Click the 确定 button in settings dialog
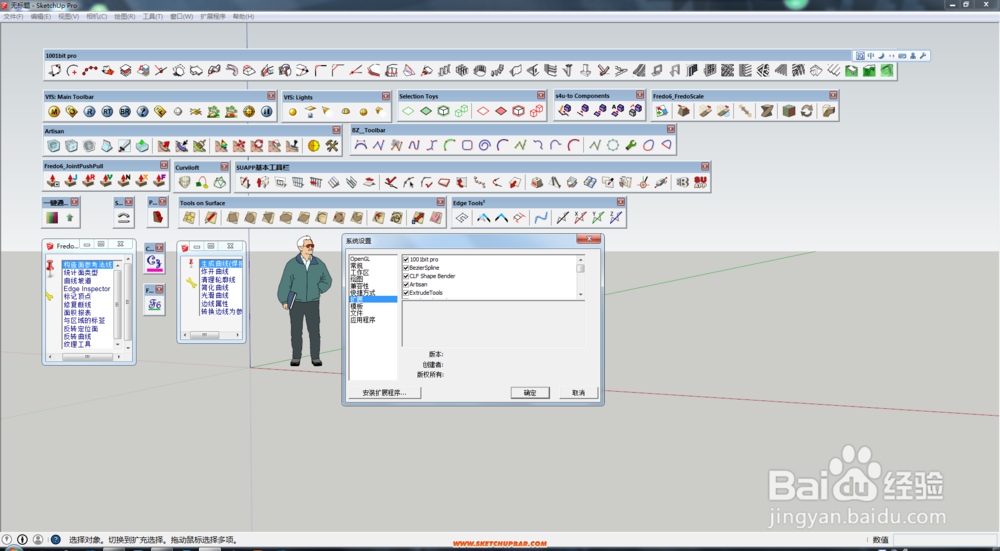Viewport: 1000px width, 551px height. coord(530,393)
